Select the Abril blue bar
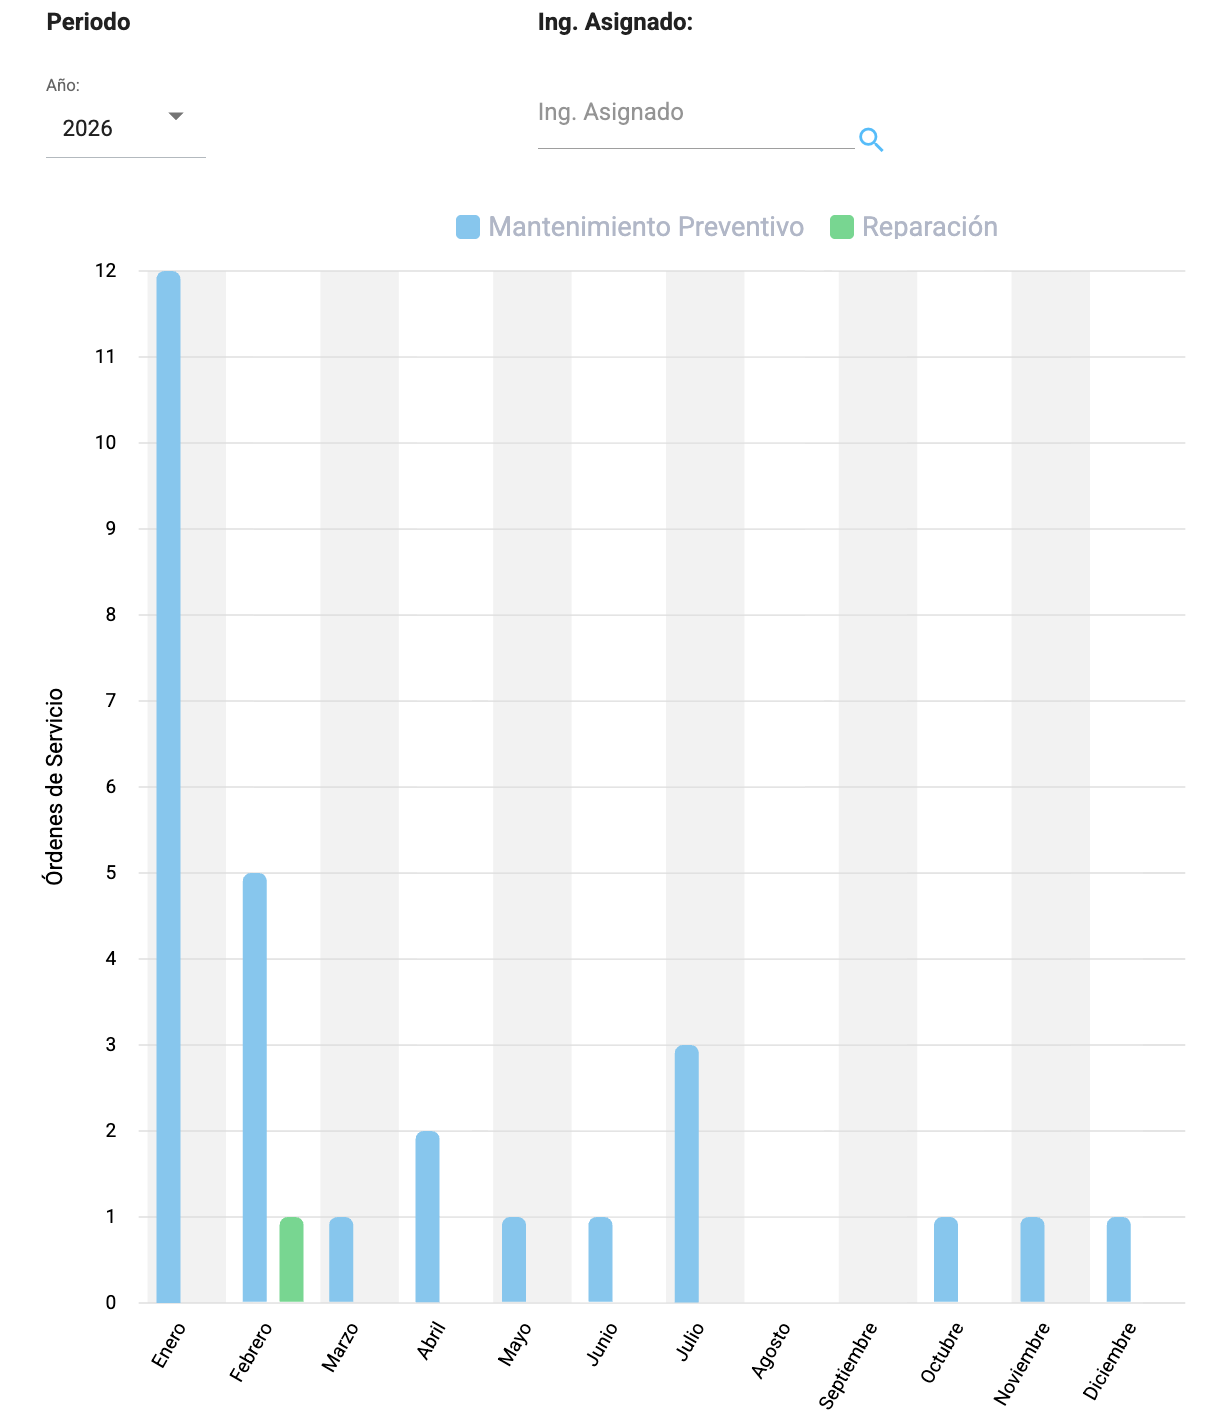 click(427, 1216)
